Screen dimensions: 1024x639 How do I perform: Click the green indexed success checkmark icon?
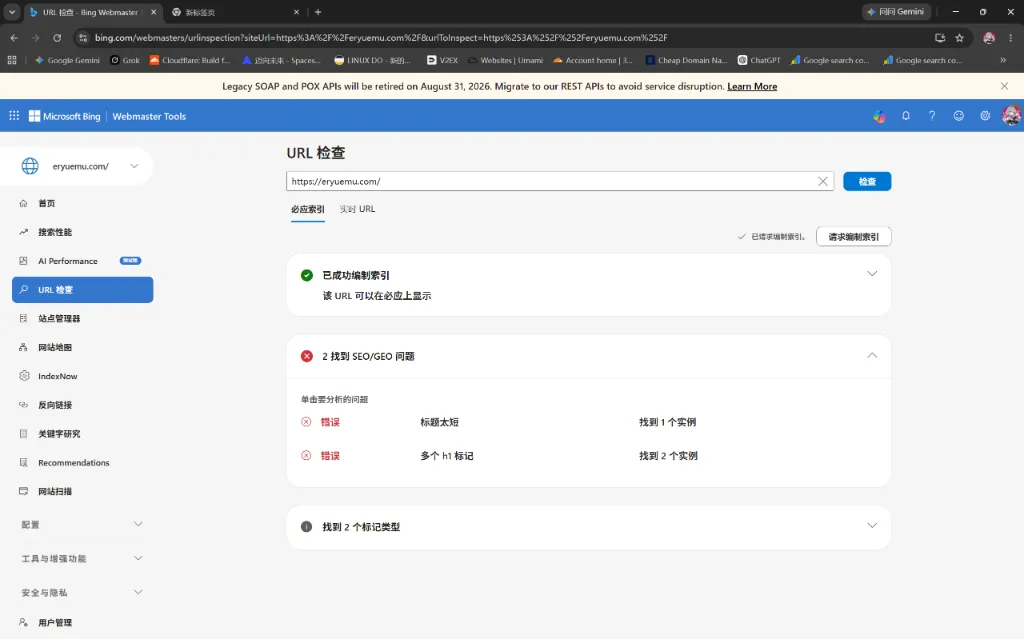[306, 275]
